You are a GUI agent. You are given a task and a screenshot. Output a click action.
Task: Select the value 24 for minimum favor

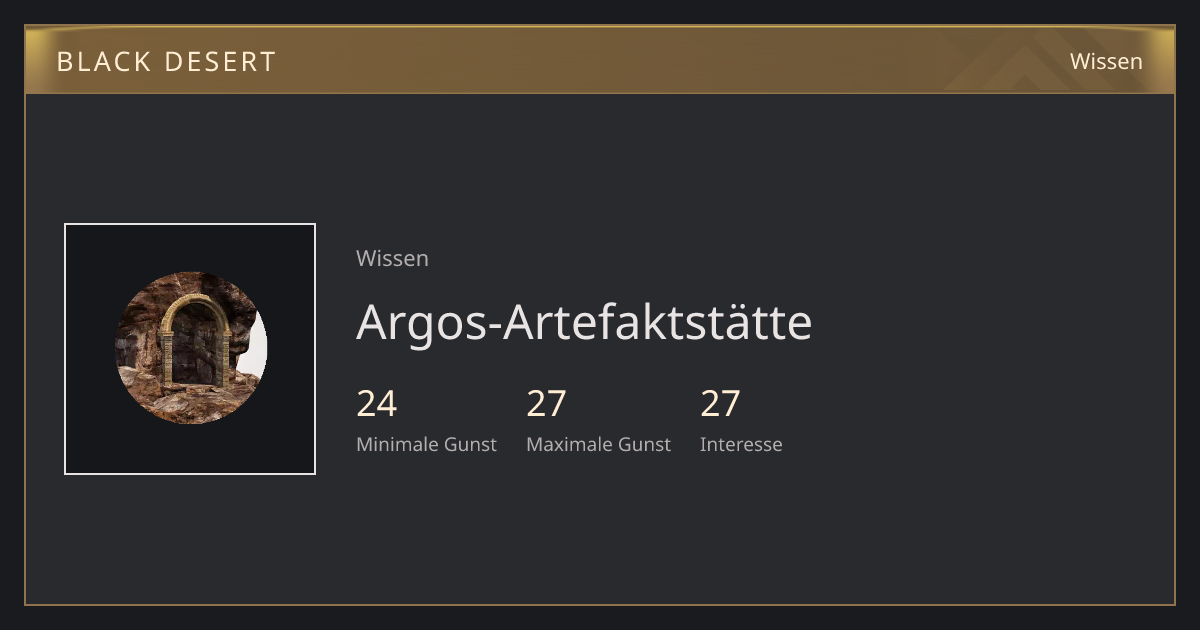pyautogui.click(x=377, y=404)
